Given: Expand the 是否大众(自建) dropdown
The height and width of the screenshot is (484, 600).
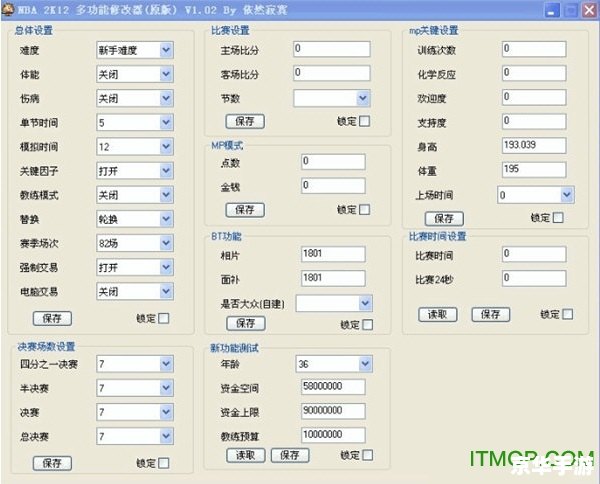Looking at the screenshot, I should click(334, 303).
